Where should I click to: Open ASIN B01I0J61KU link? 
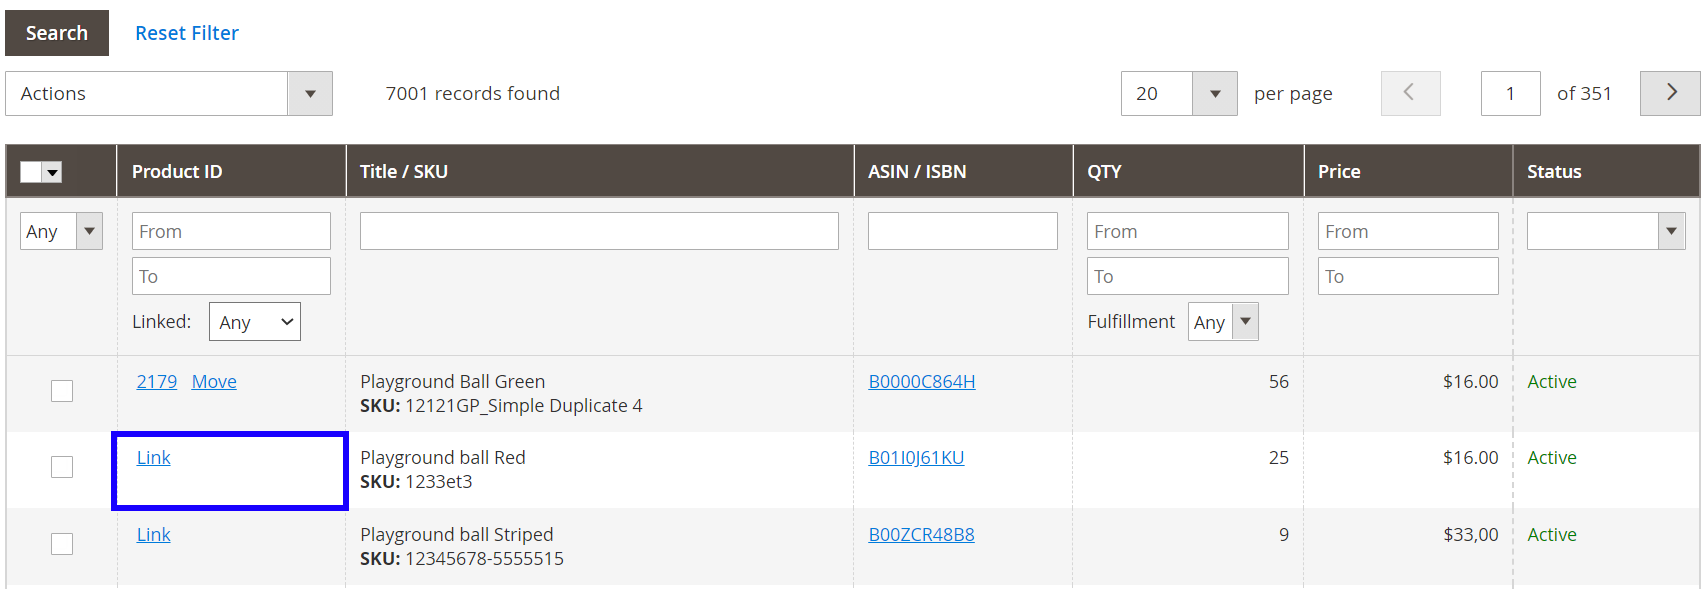coord(916,458)
